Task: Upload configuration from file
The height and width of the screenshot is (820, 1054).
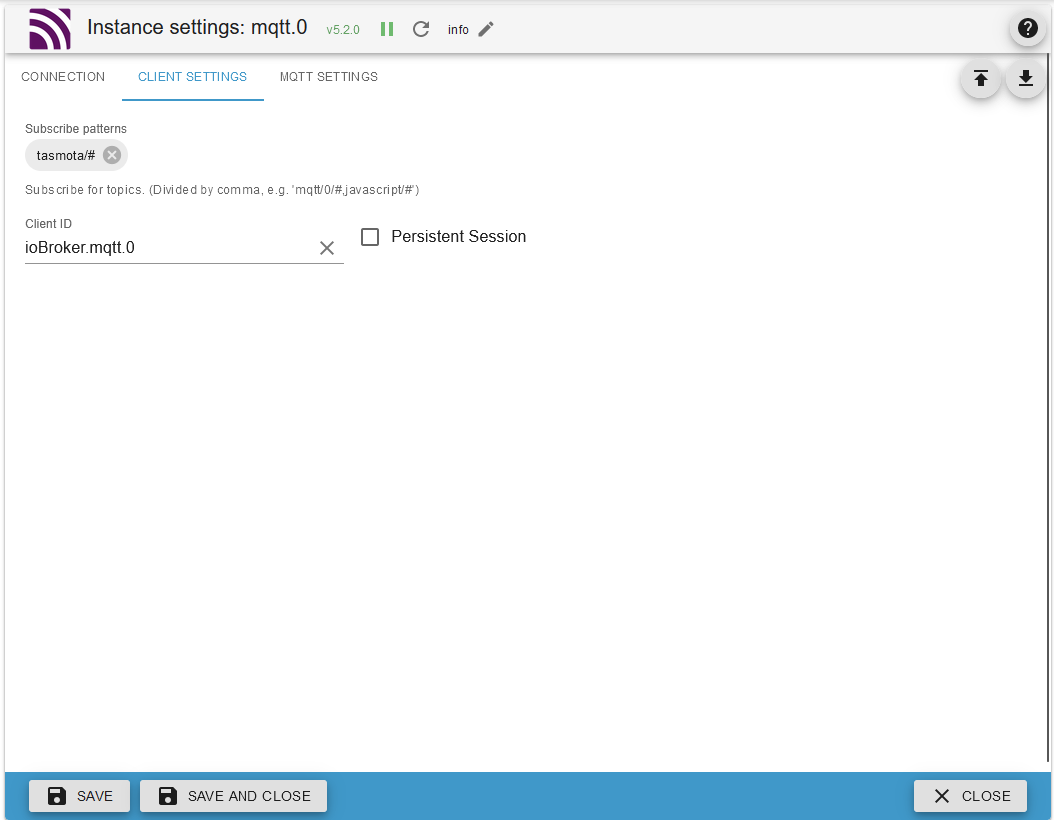Action: tap(981, 79)
